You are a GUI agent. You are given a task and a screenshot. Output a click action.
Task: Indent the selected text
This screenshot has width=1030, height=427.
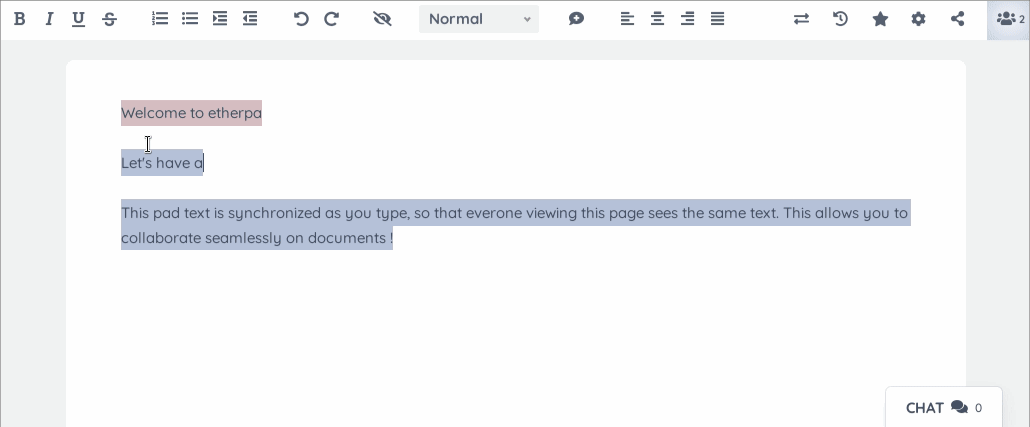tap(220, 19)
